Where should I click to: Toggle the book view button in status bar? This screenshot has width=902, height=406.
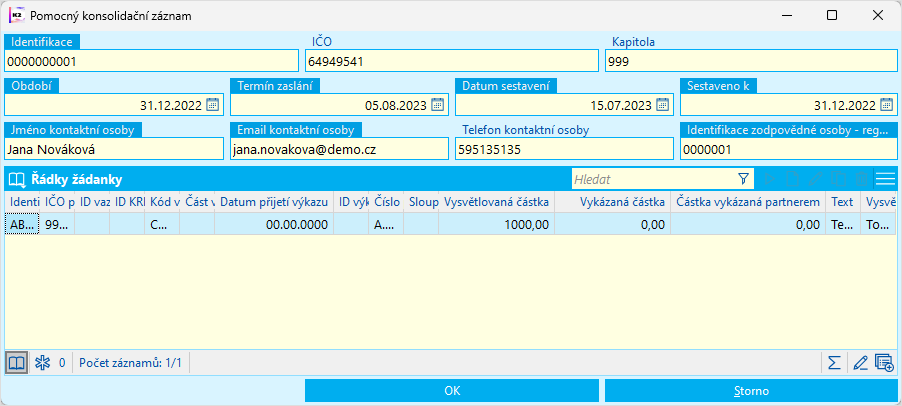point(17,363)
